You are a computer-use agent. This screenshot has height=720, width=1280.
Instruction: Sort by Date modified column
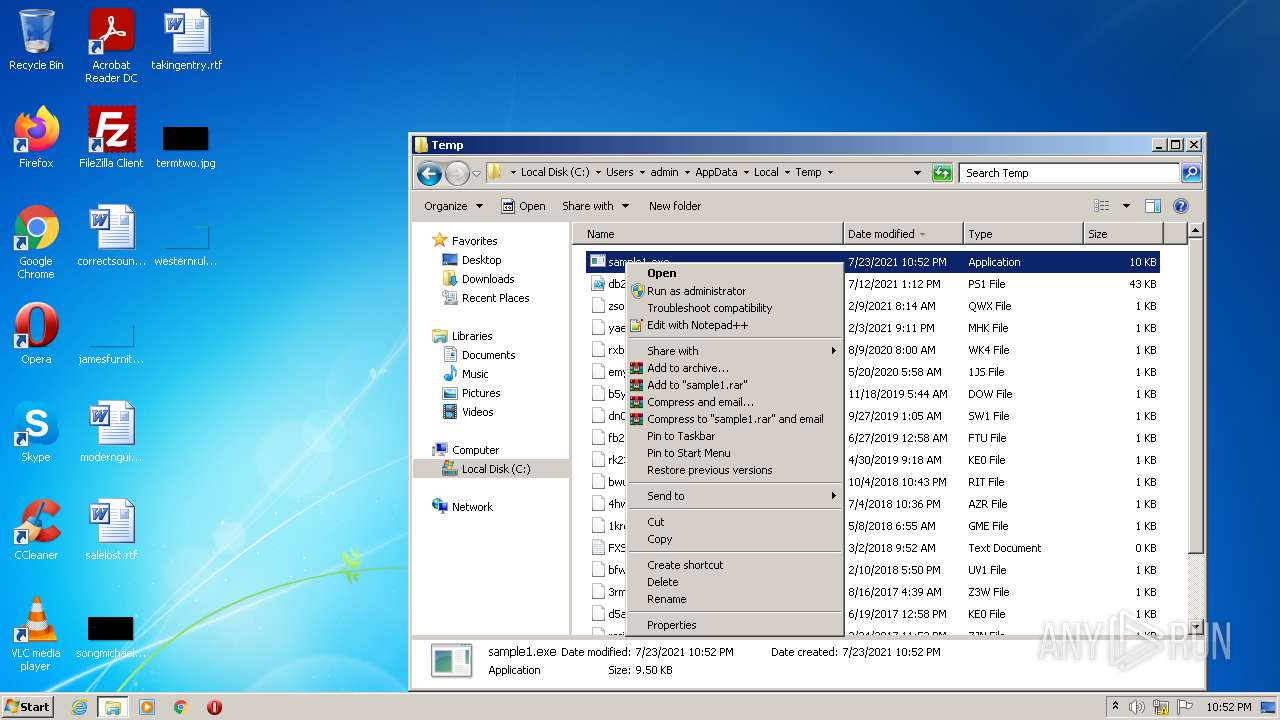pos(903,234)
